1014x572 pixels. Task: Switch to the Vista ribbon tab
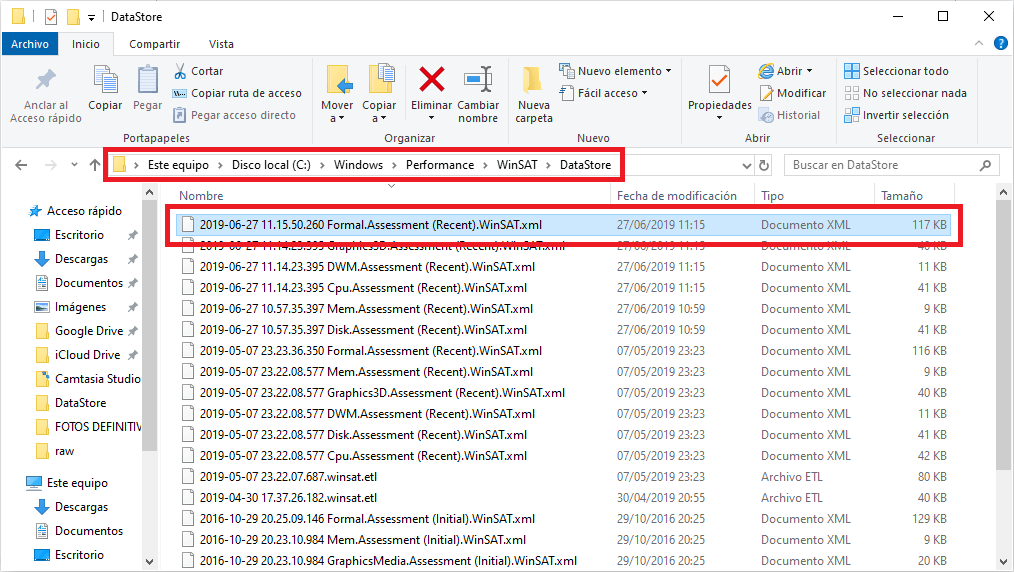pos(221,44)
